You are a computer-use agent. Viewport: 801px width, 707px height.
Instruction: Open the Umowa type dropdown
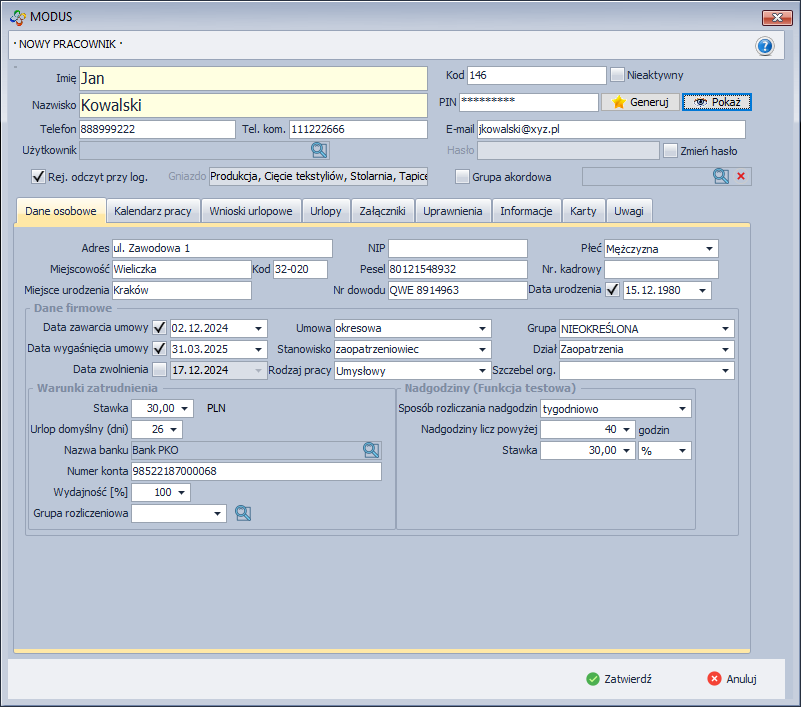click(483, 328)
